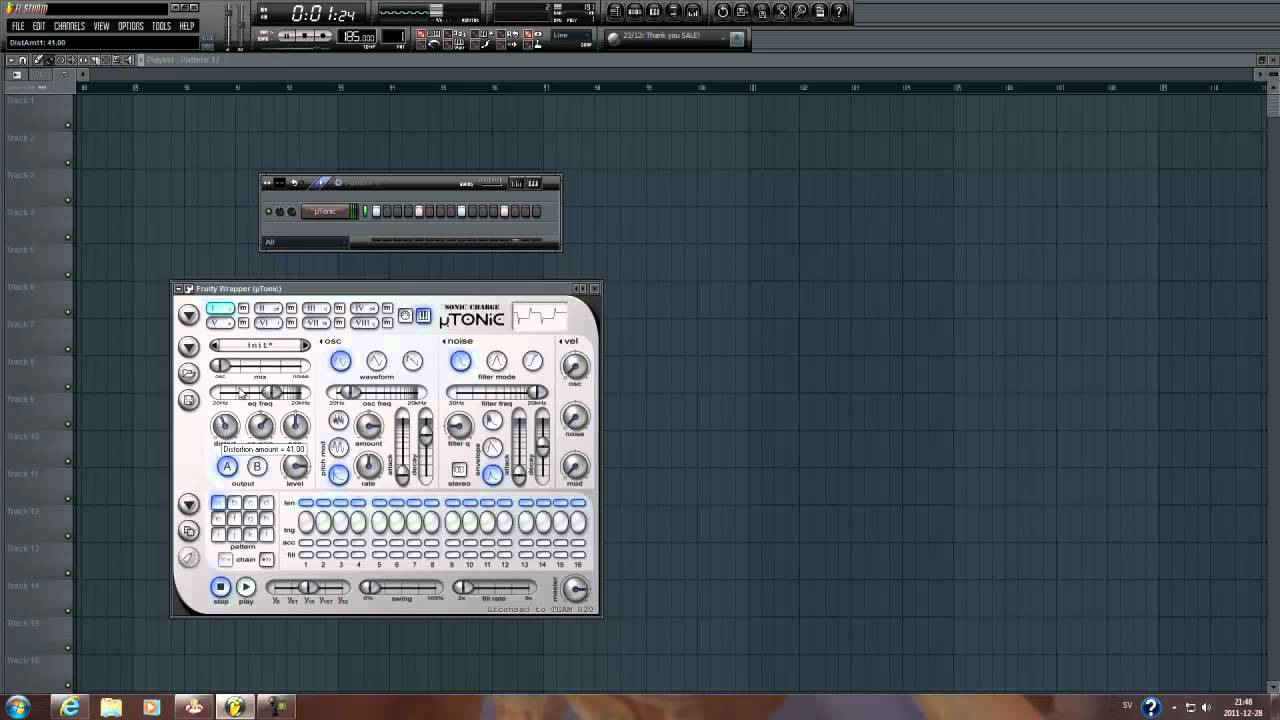Mute drum channel VI in µTonic
Image resolution: width=1280 pixels, height=720 pixels.
291,323
